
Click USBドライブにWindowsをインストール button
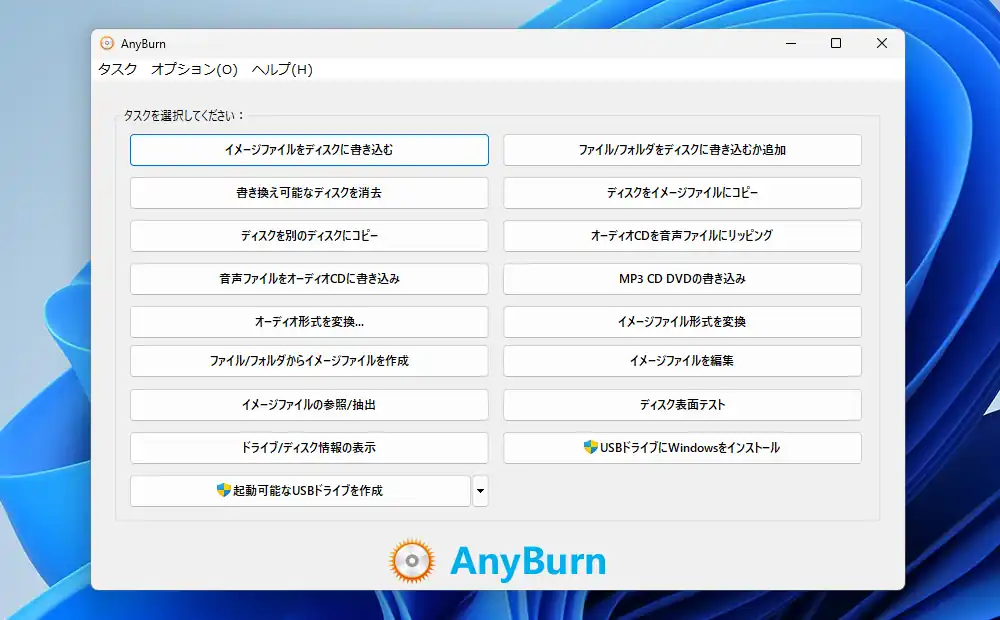pyautogui.click(x=682, y=448)
